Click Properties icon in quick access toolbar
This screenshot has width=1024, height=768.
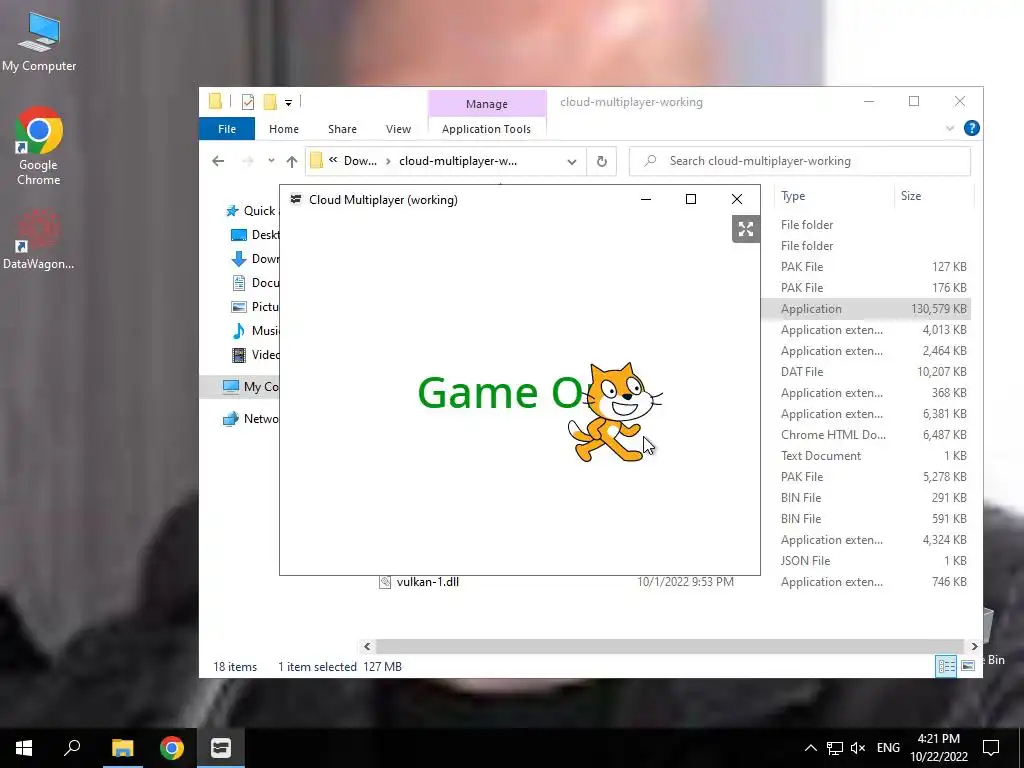(x=248, y=102)
